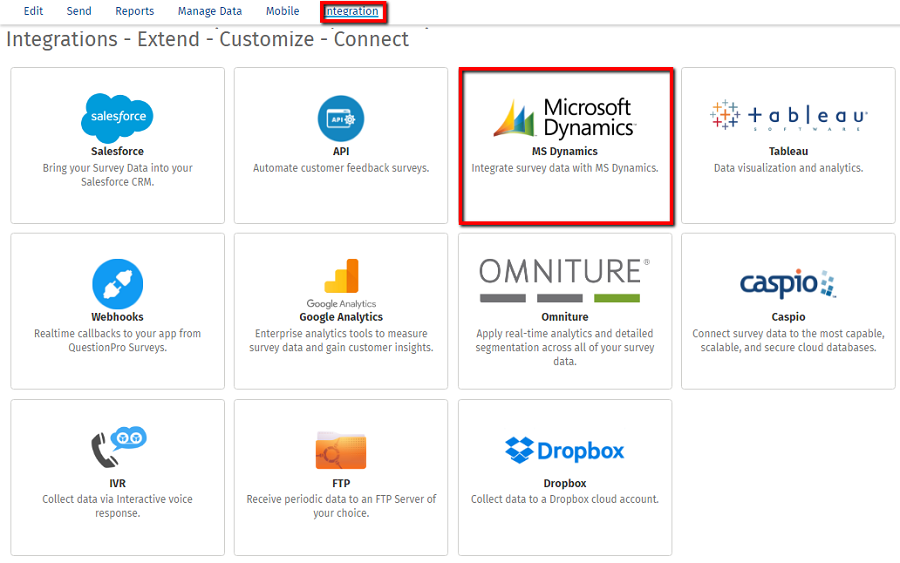This screenshot has width=900, height=563.
Task: Click 'Integrate survey data with MS Dynamics.'
Action: [565, 168]
